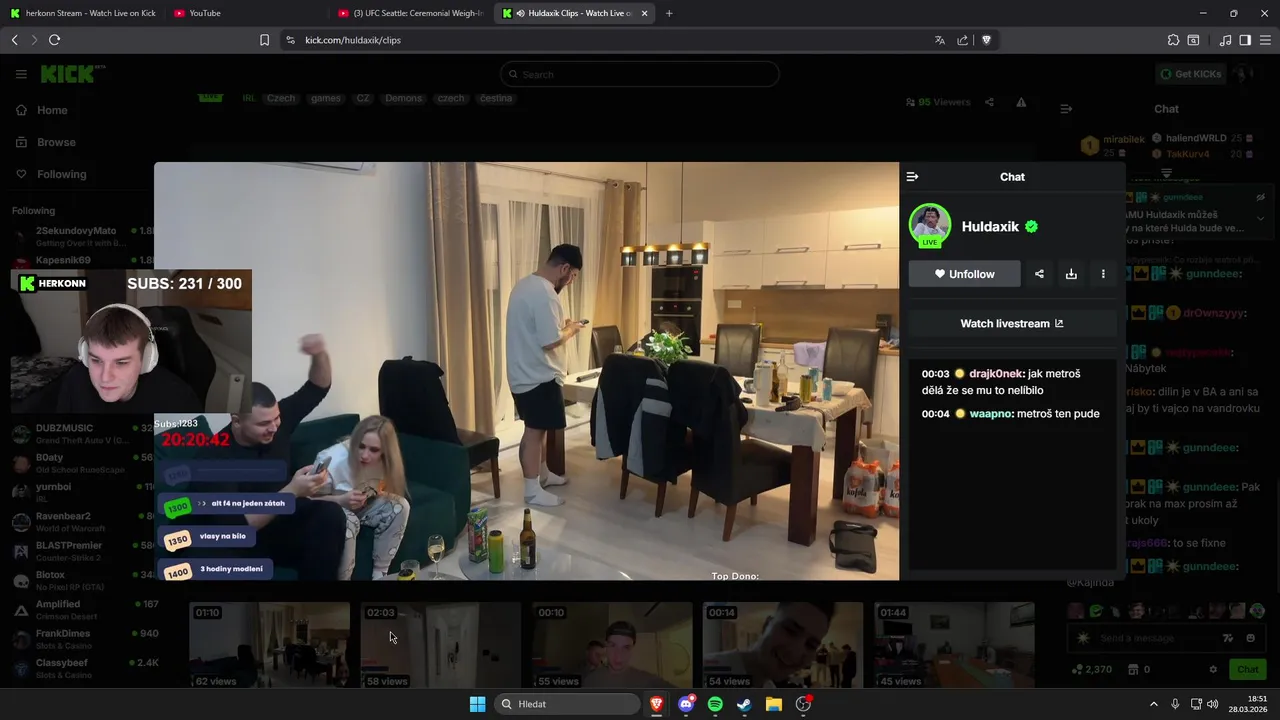Reload the page
1280x720 pixels.
point(54,40)
